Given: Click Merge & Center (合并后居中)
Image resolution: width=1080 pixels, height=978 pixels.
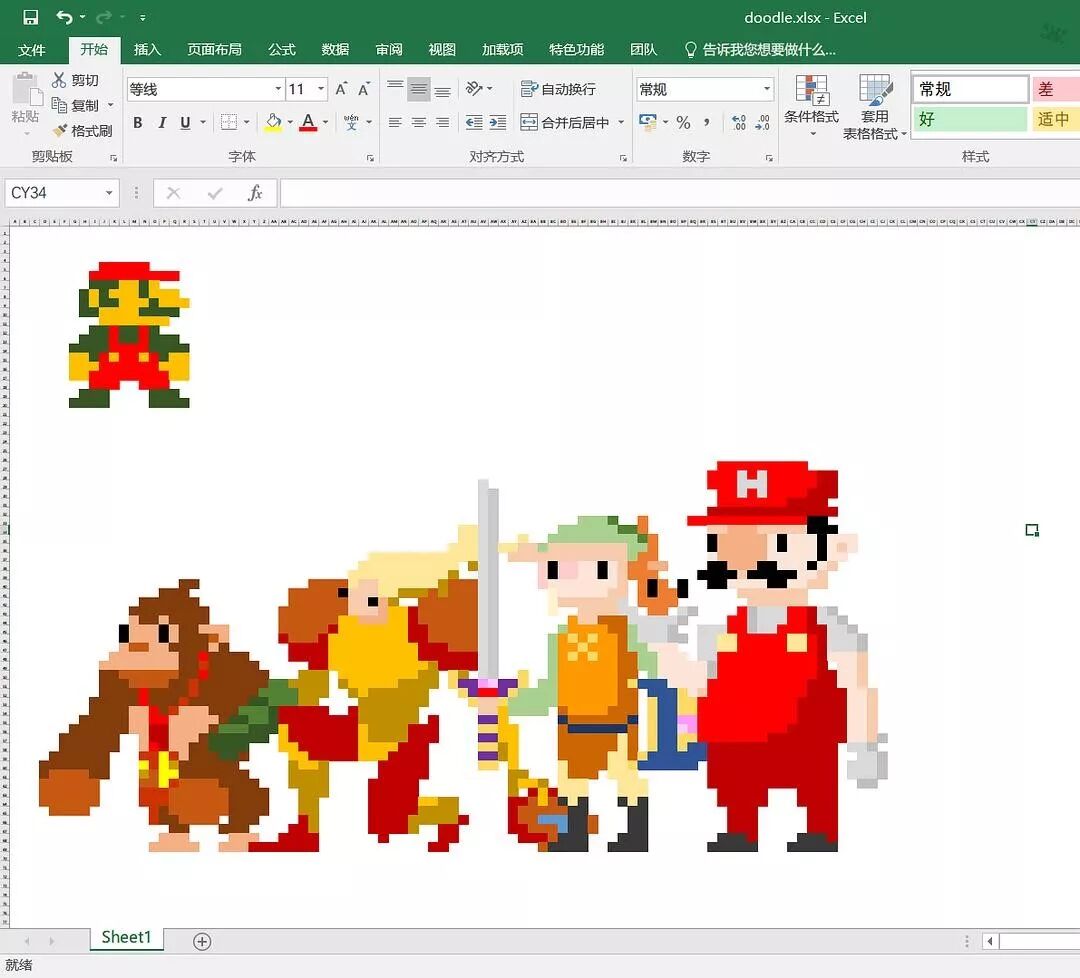Looking at the screenshot, I should pyautogui.click(x=565, y=123).
